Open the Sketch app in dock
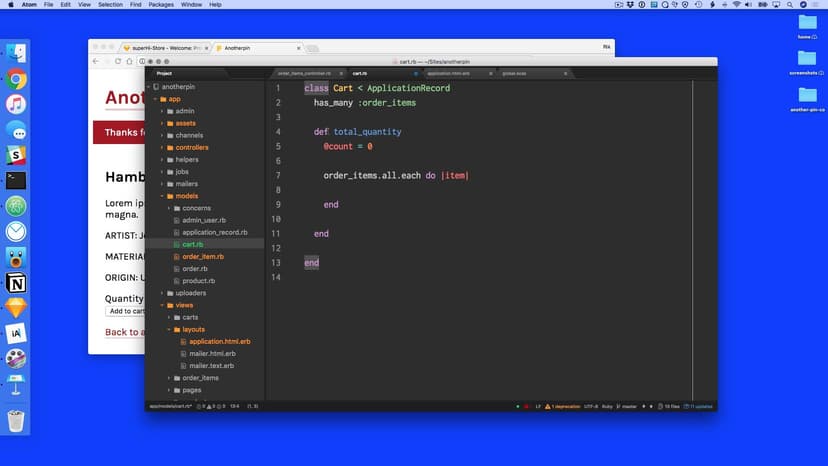The height and width of the screenshot is (466, 828). 16,309
